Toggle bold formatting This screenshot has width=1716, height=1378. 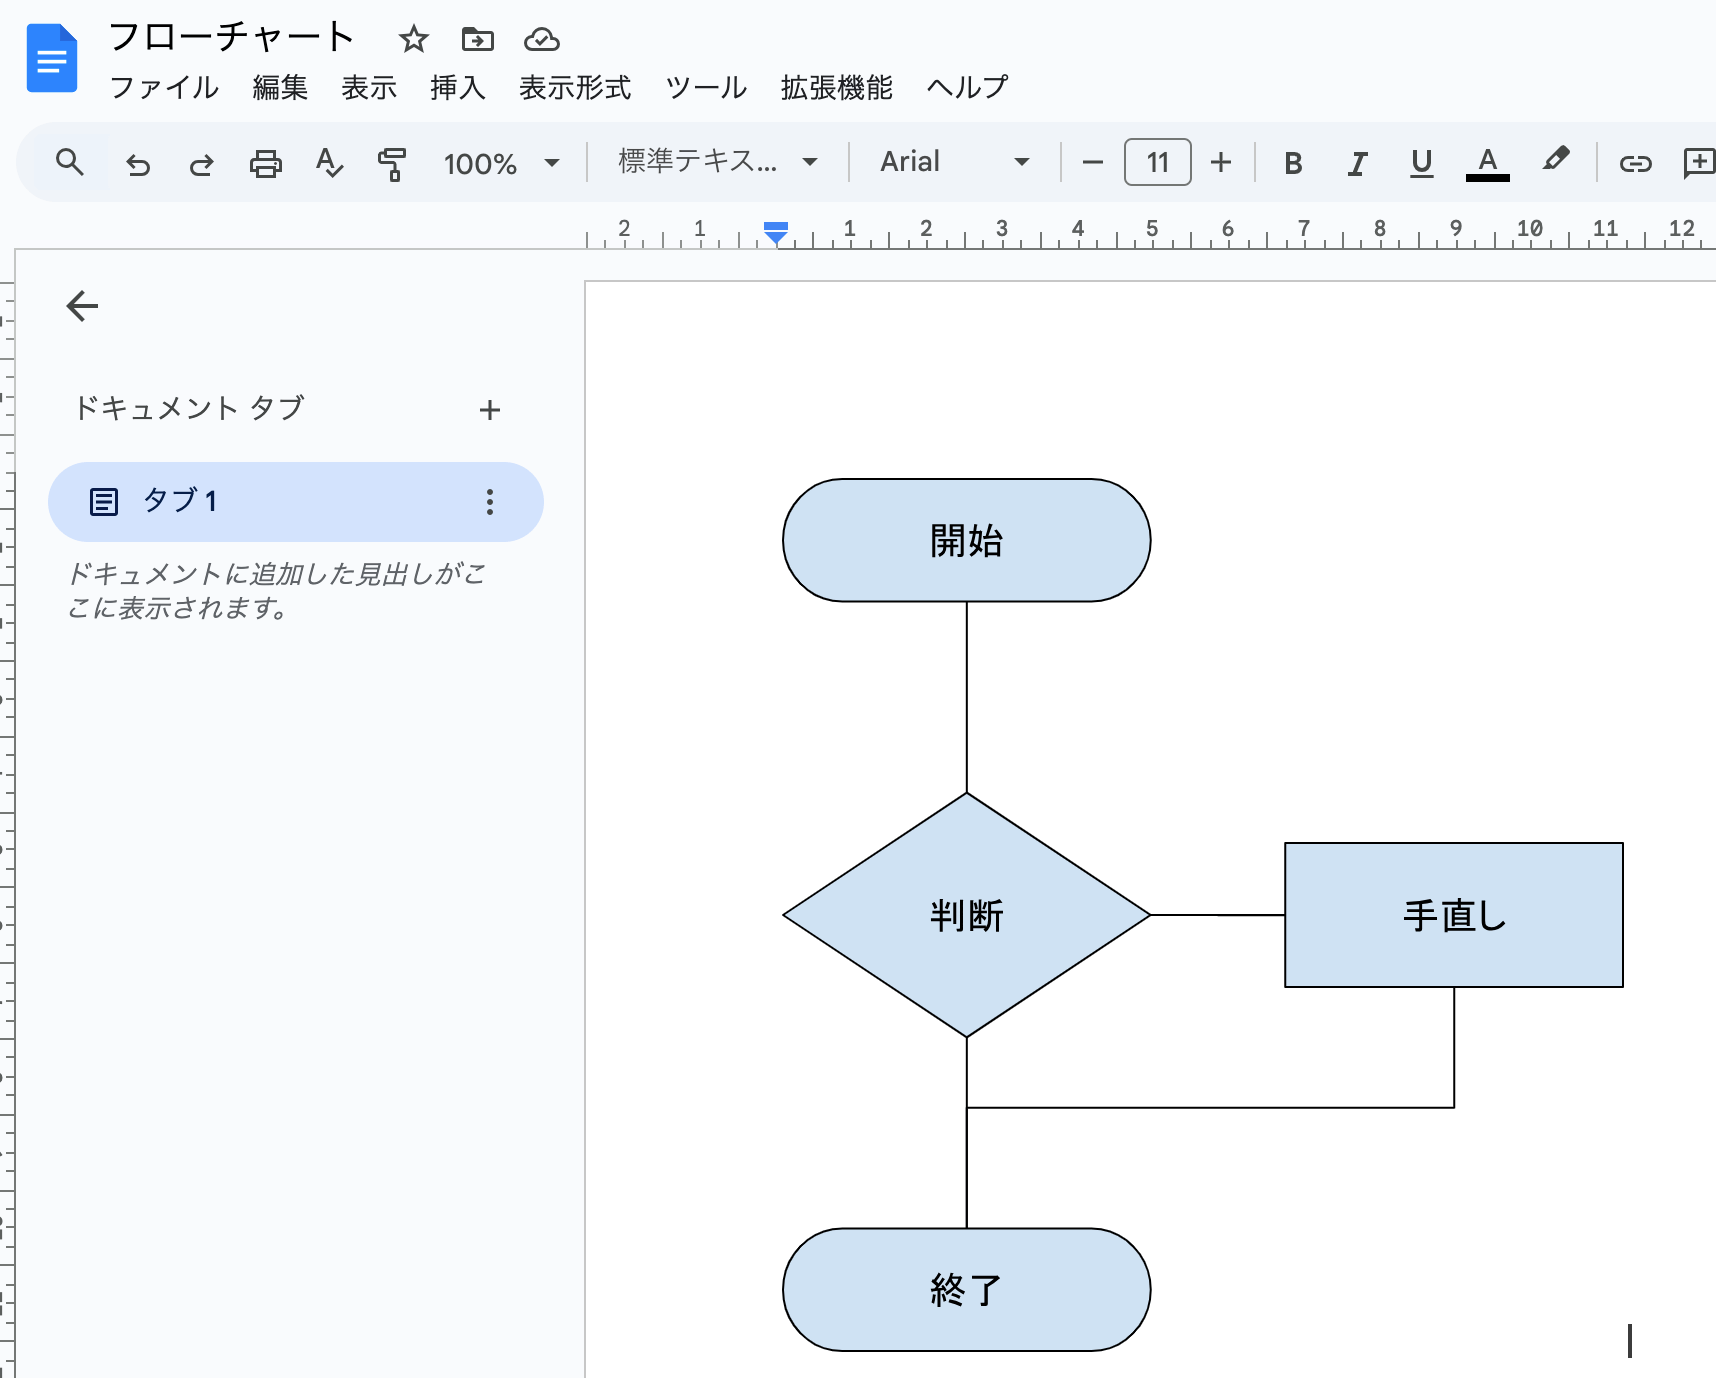click(x=1293, y=163)
